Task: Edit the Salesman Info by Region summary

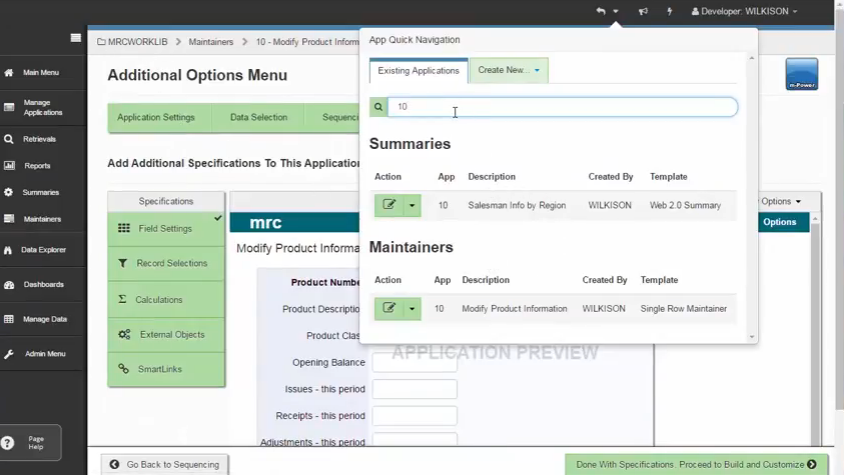Action: [x=389, y=205]
